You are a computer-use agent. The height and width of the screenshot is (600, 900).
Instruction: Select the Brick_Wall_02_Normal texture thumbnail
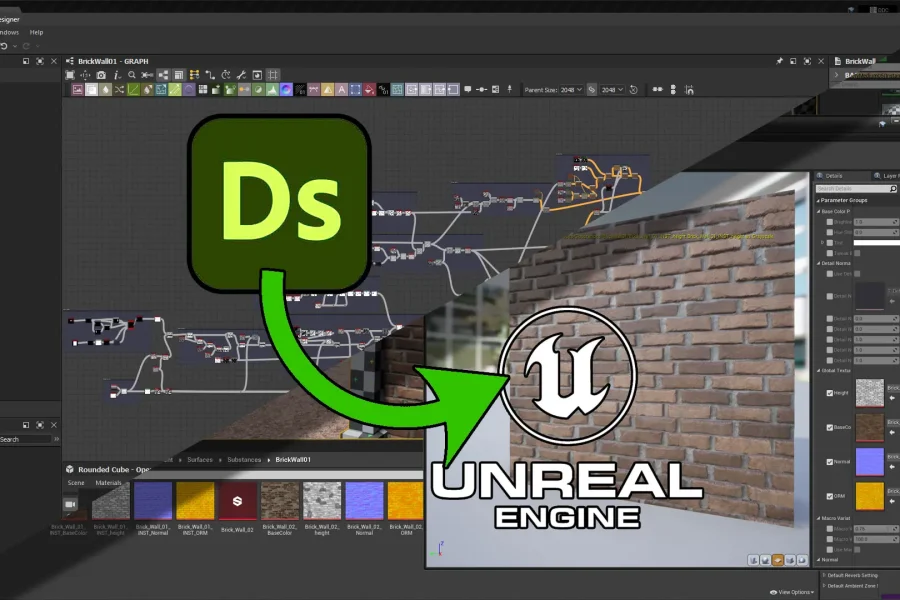tap(364, 501)
